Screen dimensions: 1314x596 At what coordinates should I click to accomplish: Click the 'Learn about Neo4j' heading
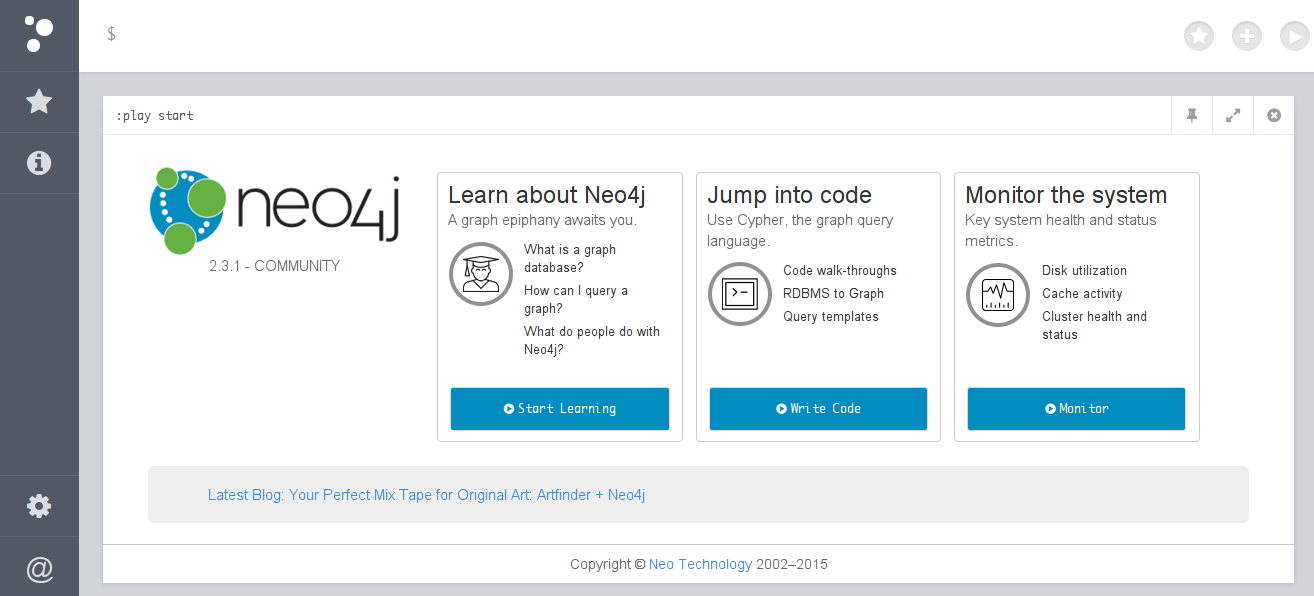point(546,195)
